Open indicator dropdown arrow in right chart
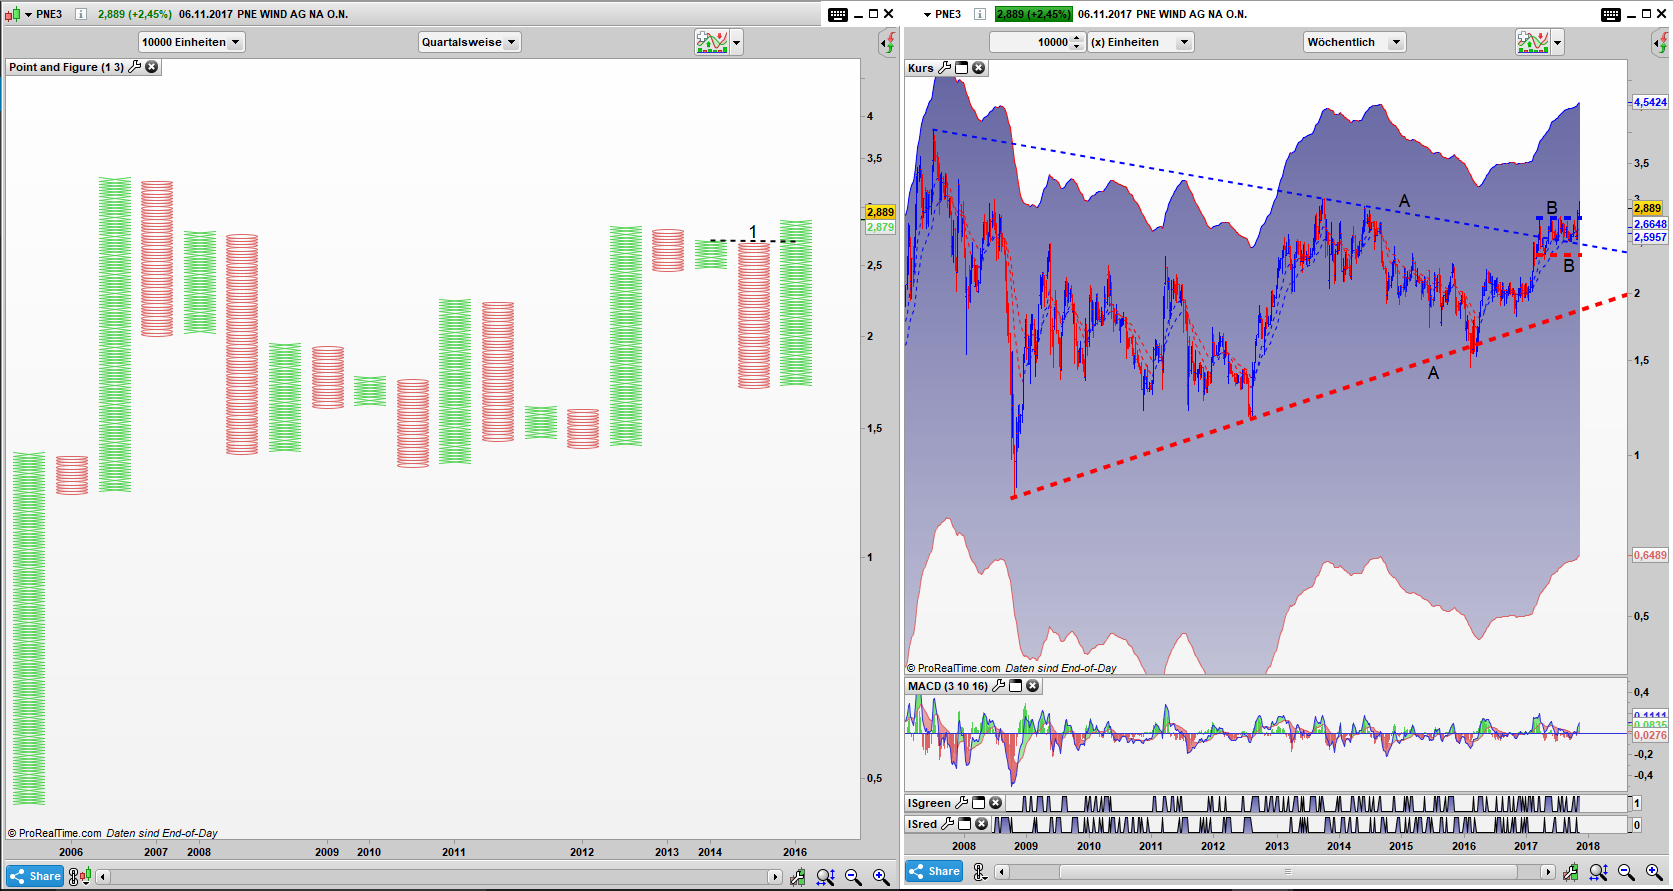The width and height of the screenshot is (1673, 891). (1558, 42)
